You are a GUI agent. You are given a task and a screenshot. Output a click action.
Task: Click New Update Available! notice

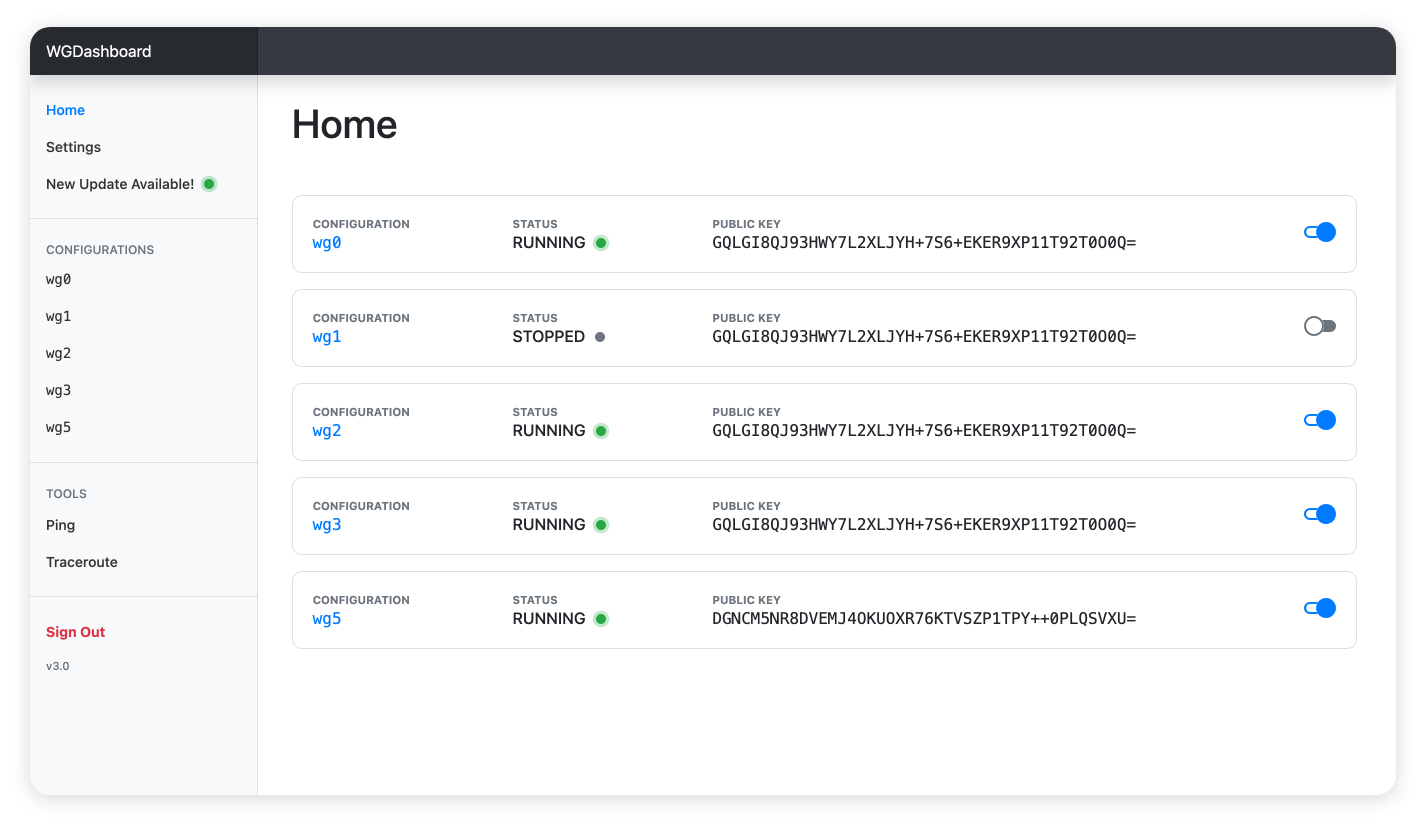(120, 184)
